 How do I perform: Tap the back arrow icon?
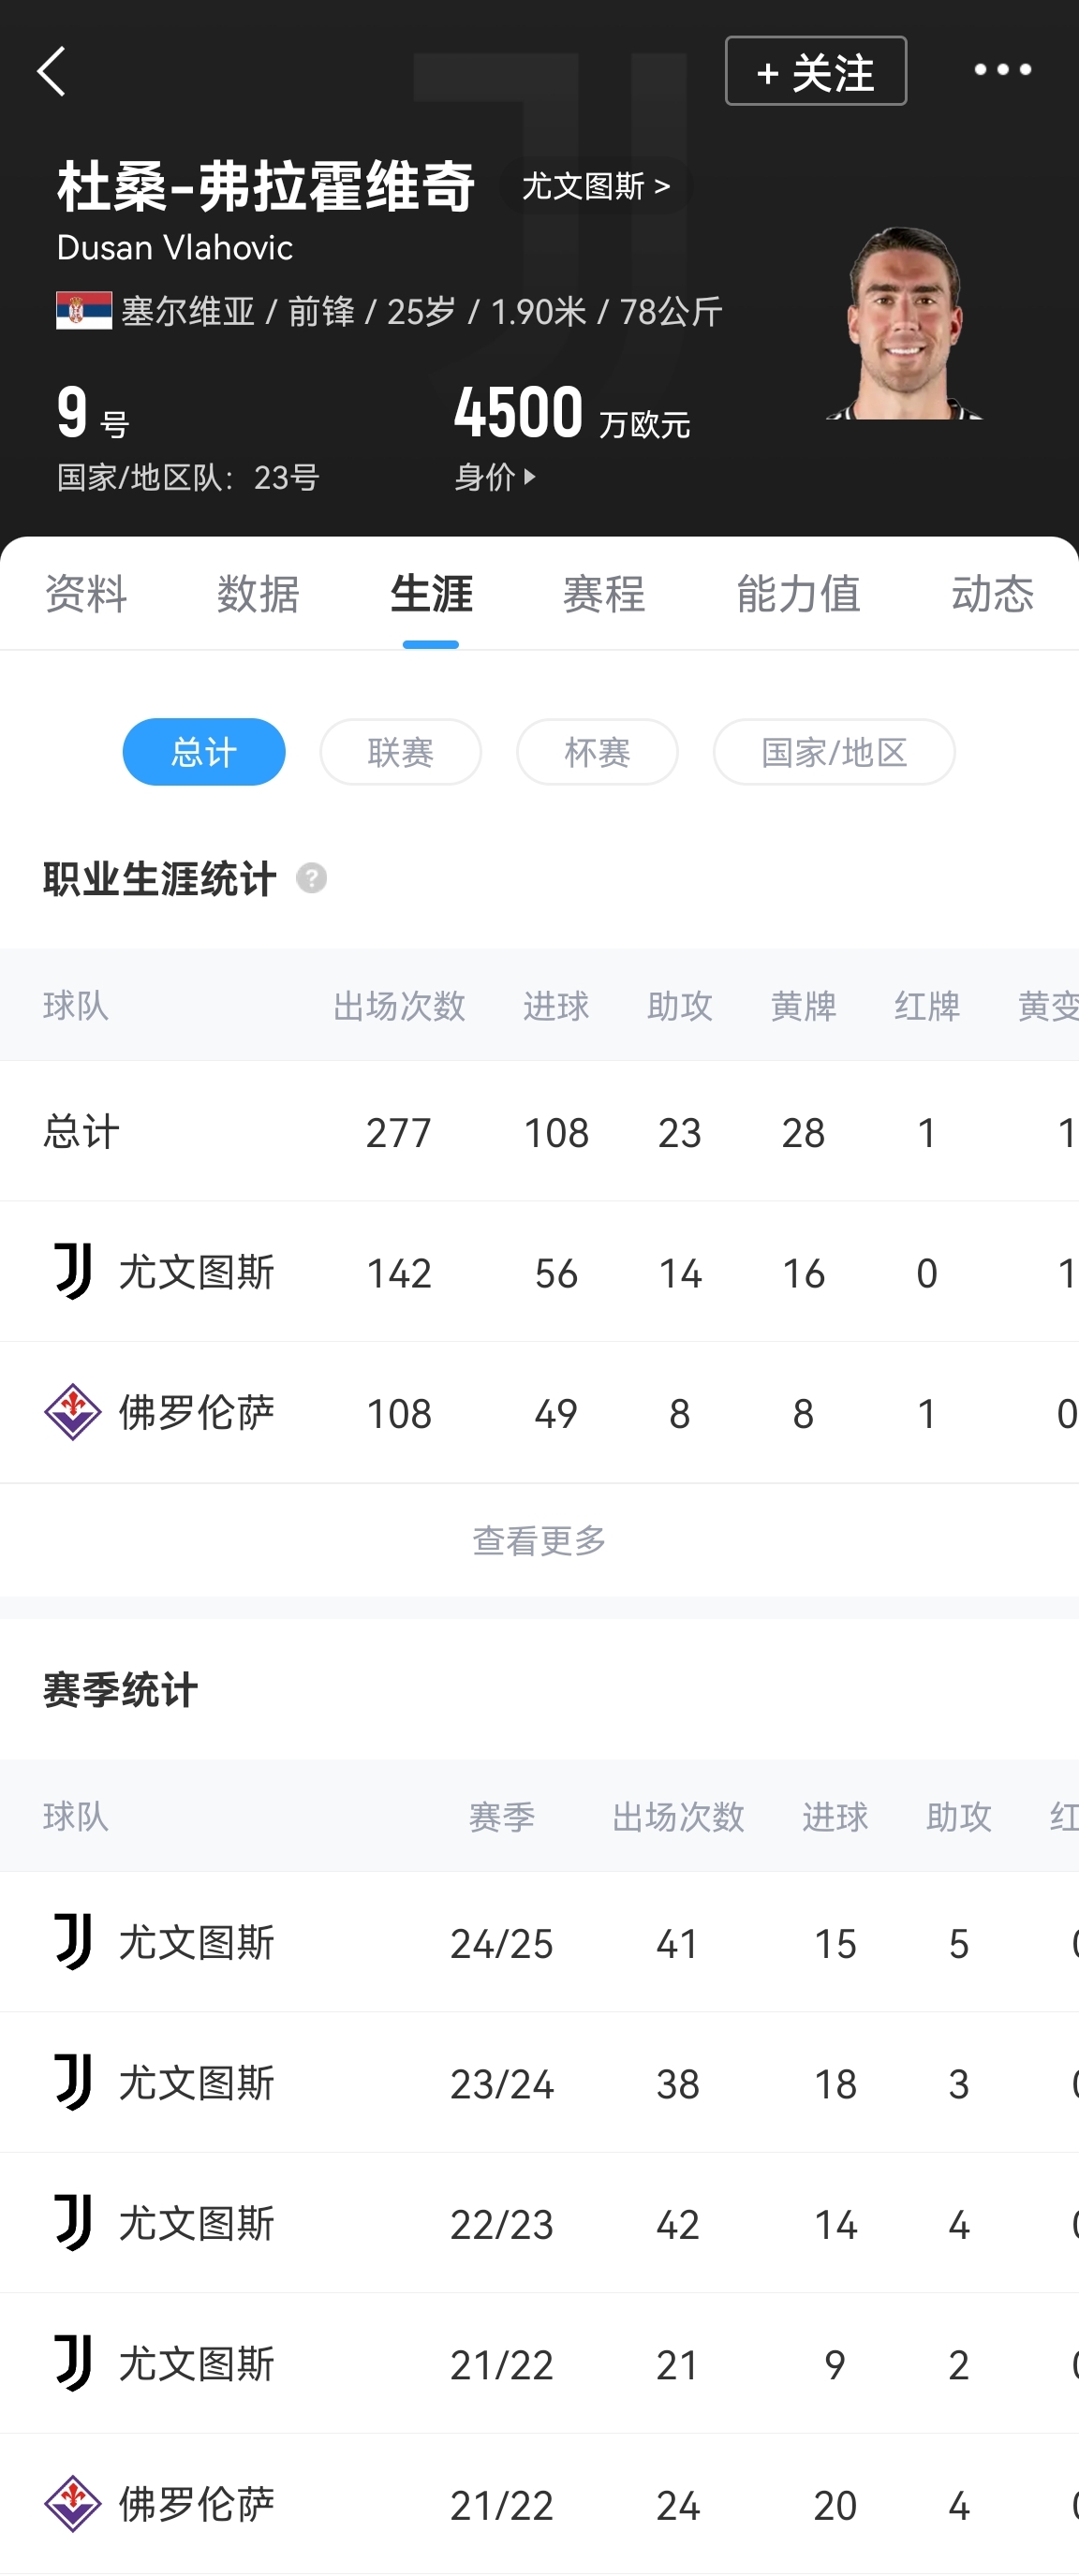[52, 71]
